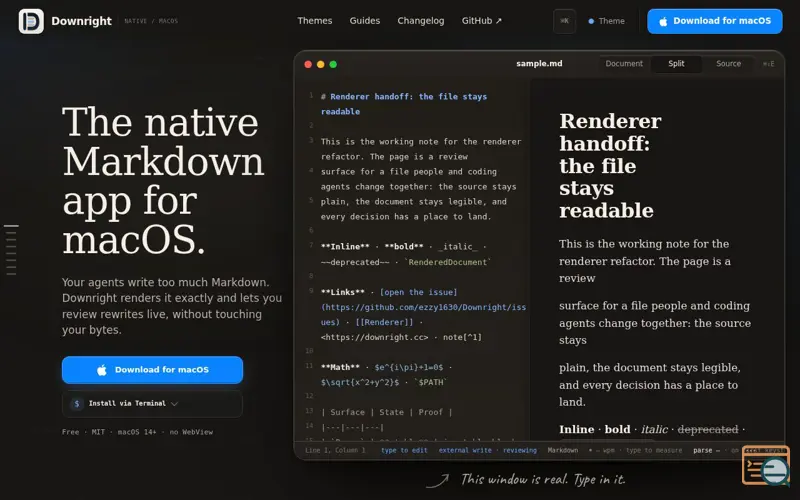Click the "Free · MIT · macOS 14+" footnote text
800x500 pixels.
[137, 432]
